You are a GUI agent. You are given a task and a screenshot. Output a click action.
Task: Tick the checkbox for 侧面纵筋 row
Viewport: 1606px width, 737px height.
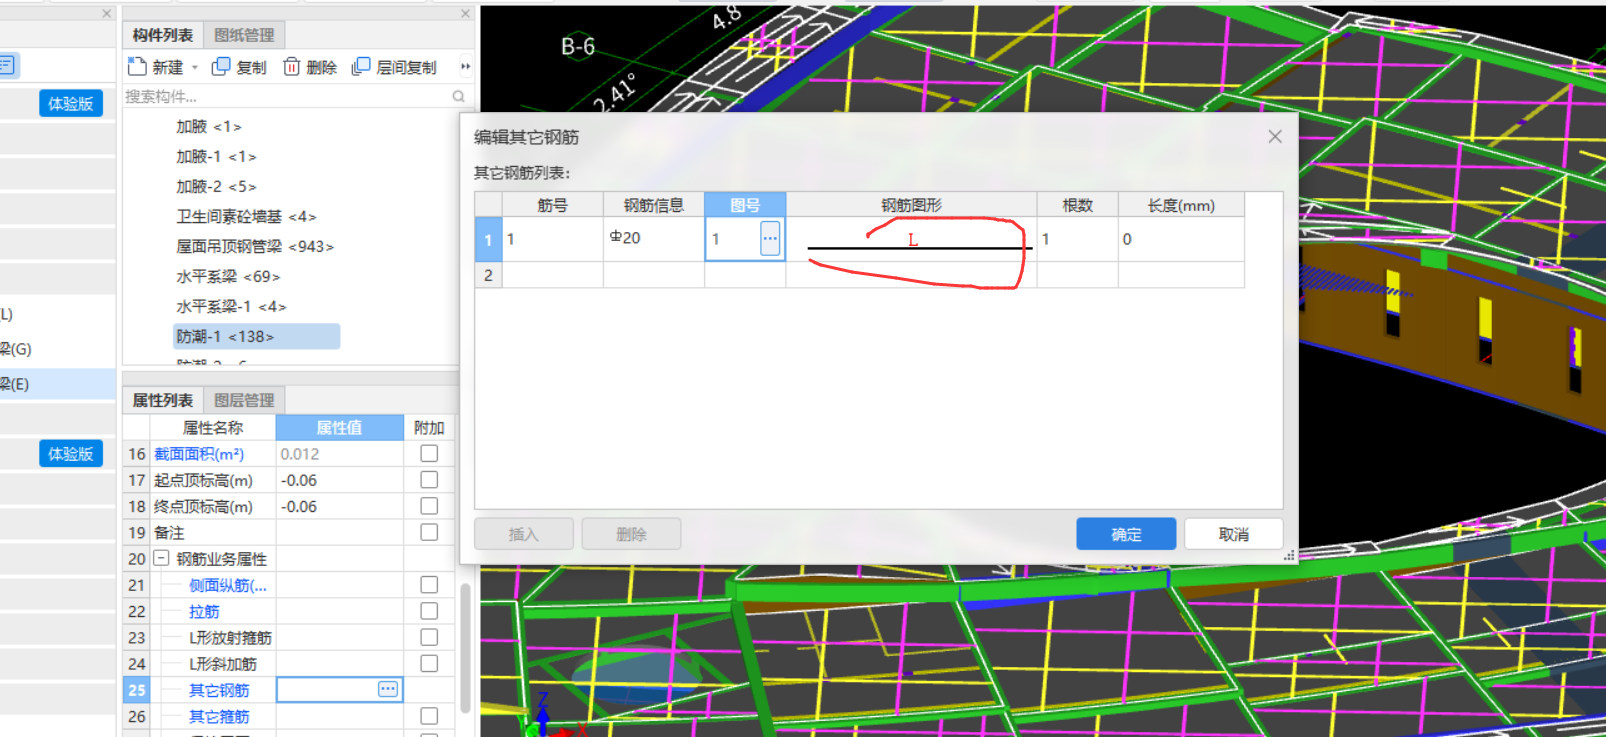point(429,585)
